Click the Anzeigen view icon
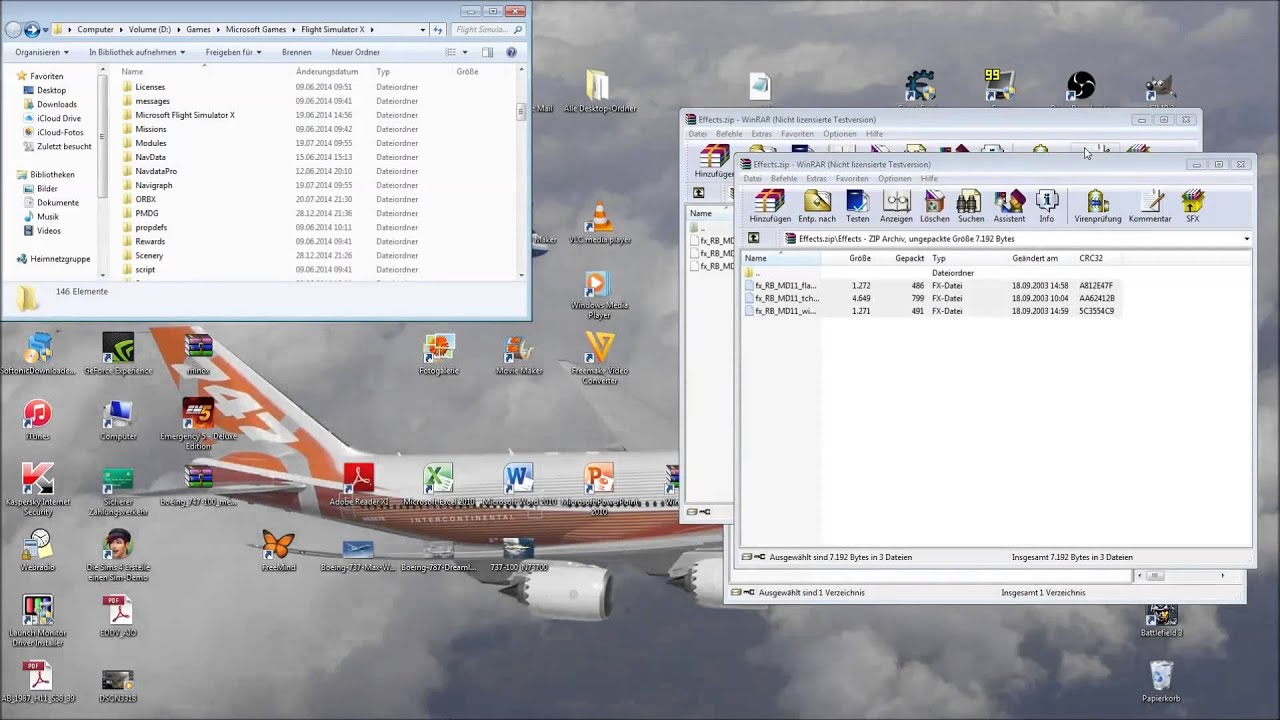 [x=896, y=205]
